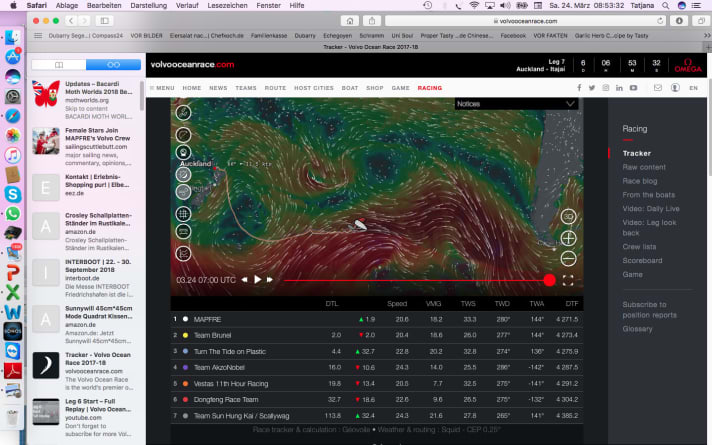The image size is (712, 445).
Task: Open Siri from the menu bar
Action: click(681, 5)
